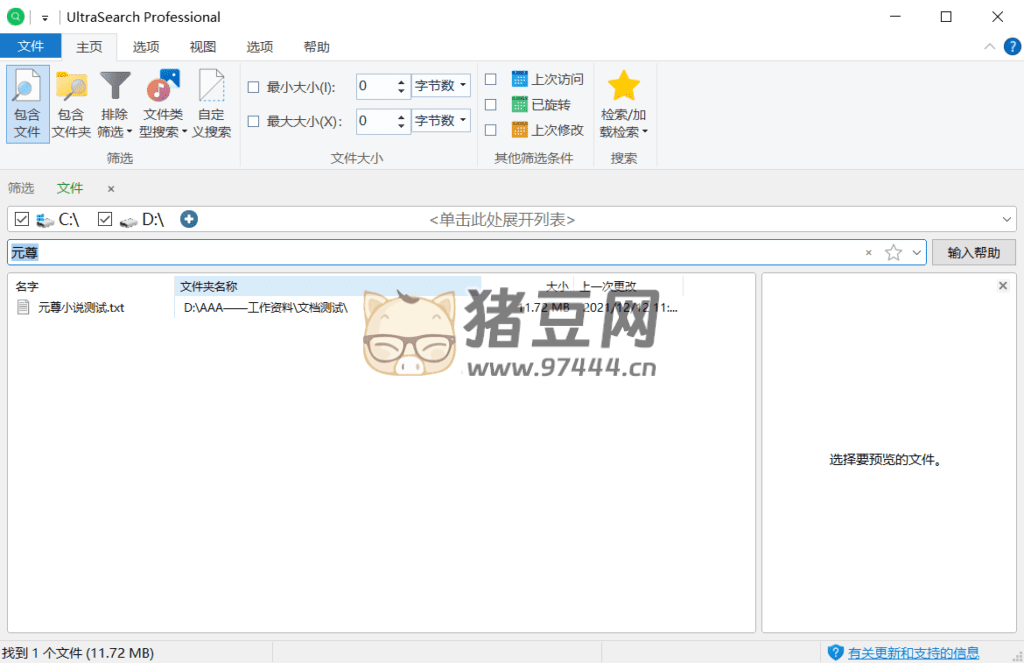Close the preview pane with its x
This screenshot has height=663, width=1024.
1003,285
